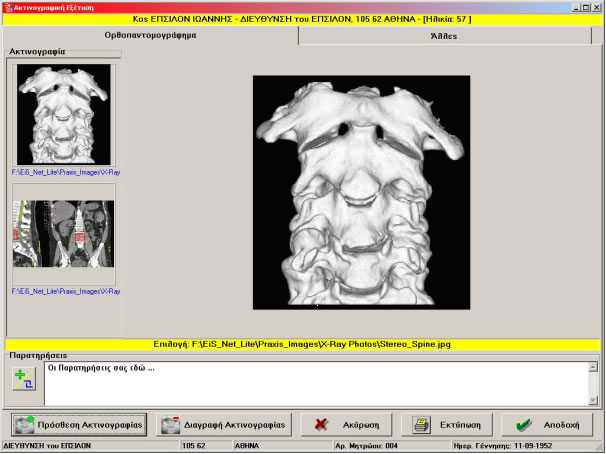Image resolution: width=606 pixels, height=454 pixels.
Task: Click inside the Παρατηρήσεις text field
Action: pos(300,383)
